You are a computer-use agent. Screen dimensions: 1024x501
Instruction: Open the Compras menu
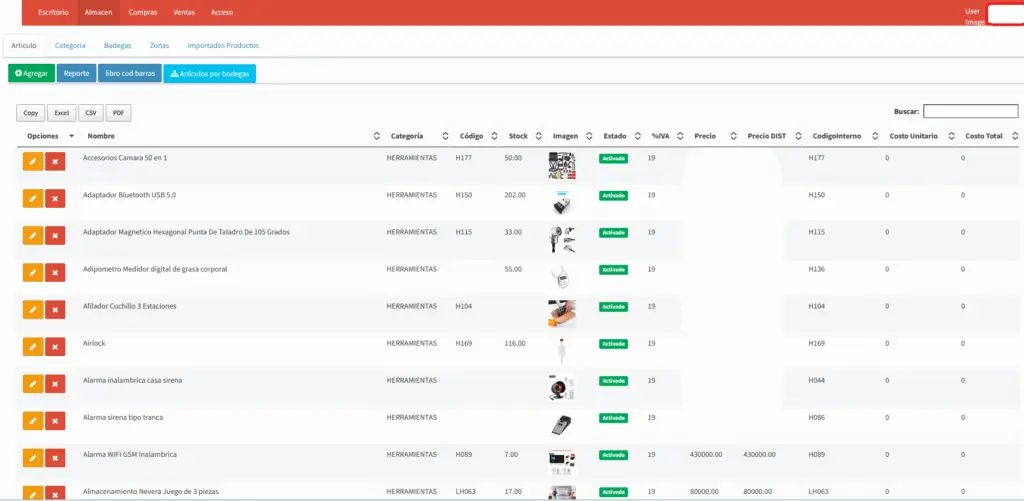coord(143,12)
